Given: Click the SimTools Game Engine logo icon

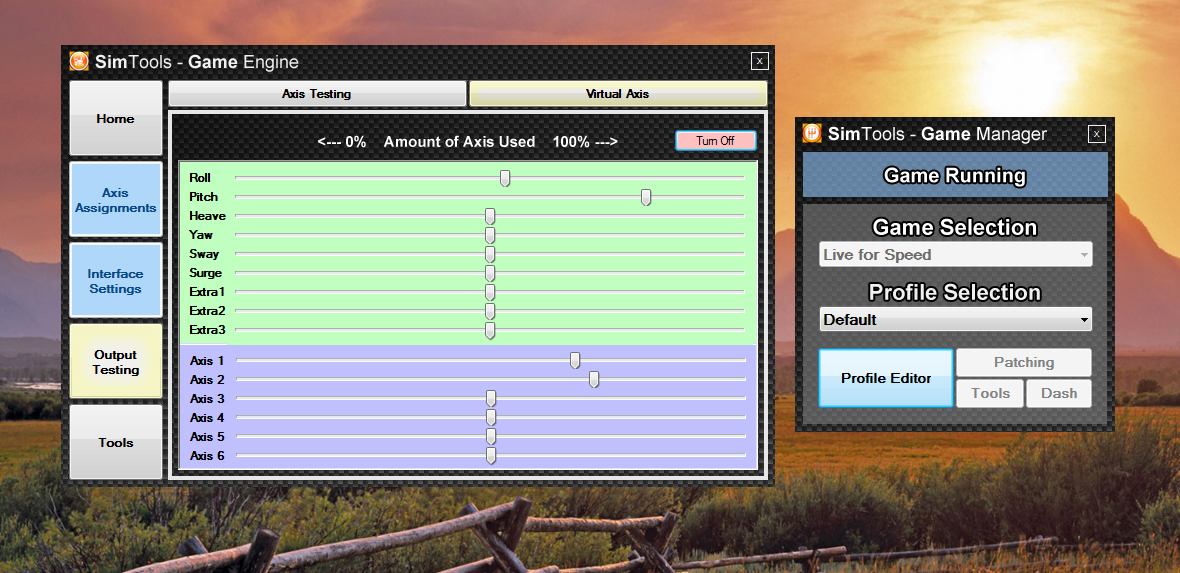Looking at the screenshot, I should tap(79, 61).
